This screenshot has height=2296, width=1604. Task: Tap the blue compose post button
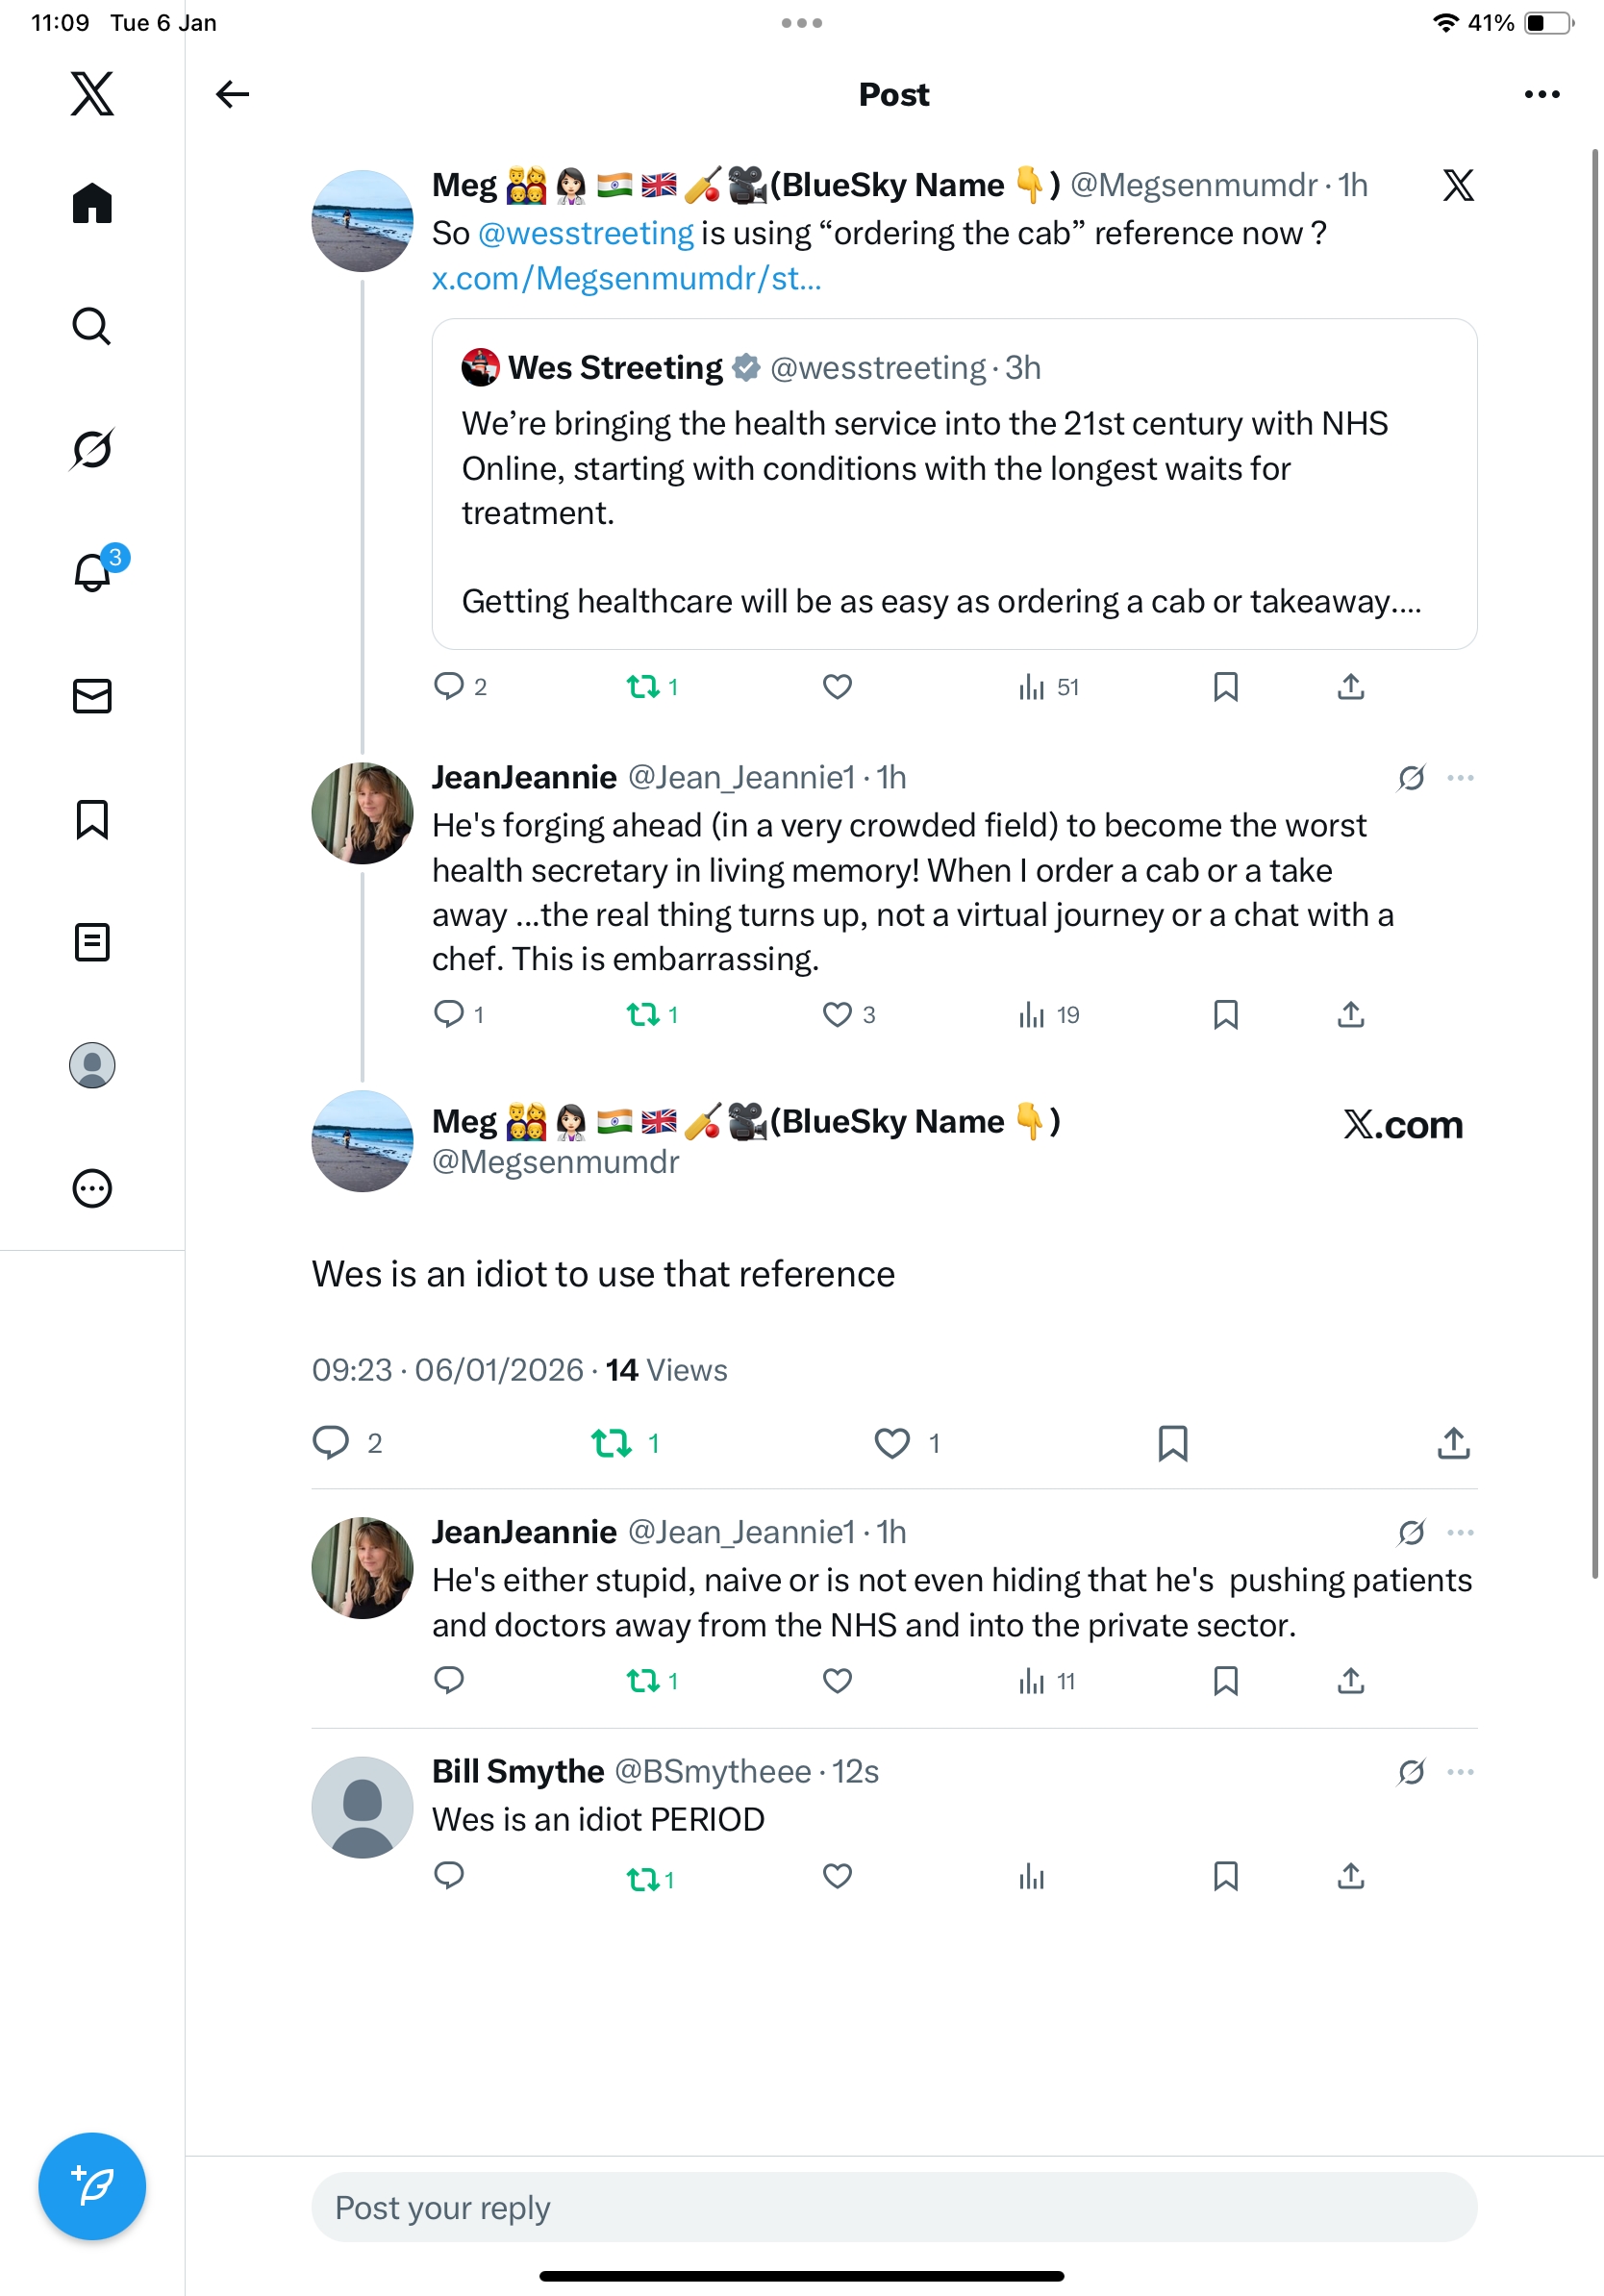[92, 2186]
